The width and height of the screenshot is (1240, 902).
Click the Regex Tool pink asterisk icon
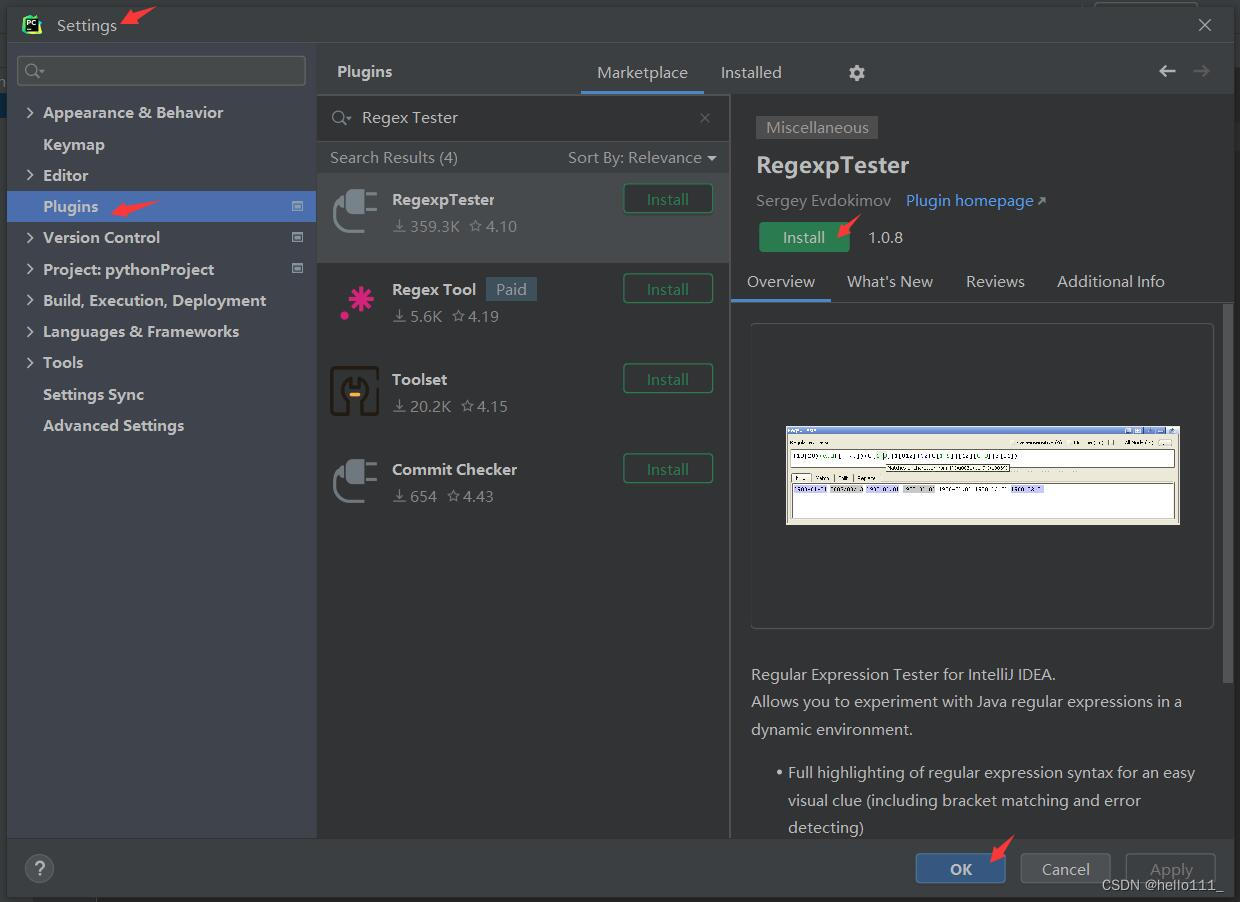(x=355, y=301)
